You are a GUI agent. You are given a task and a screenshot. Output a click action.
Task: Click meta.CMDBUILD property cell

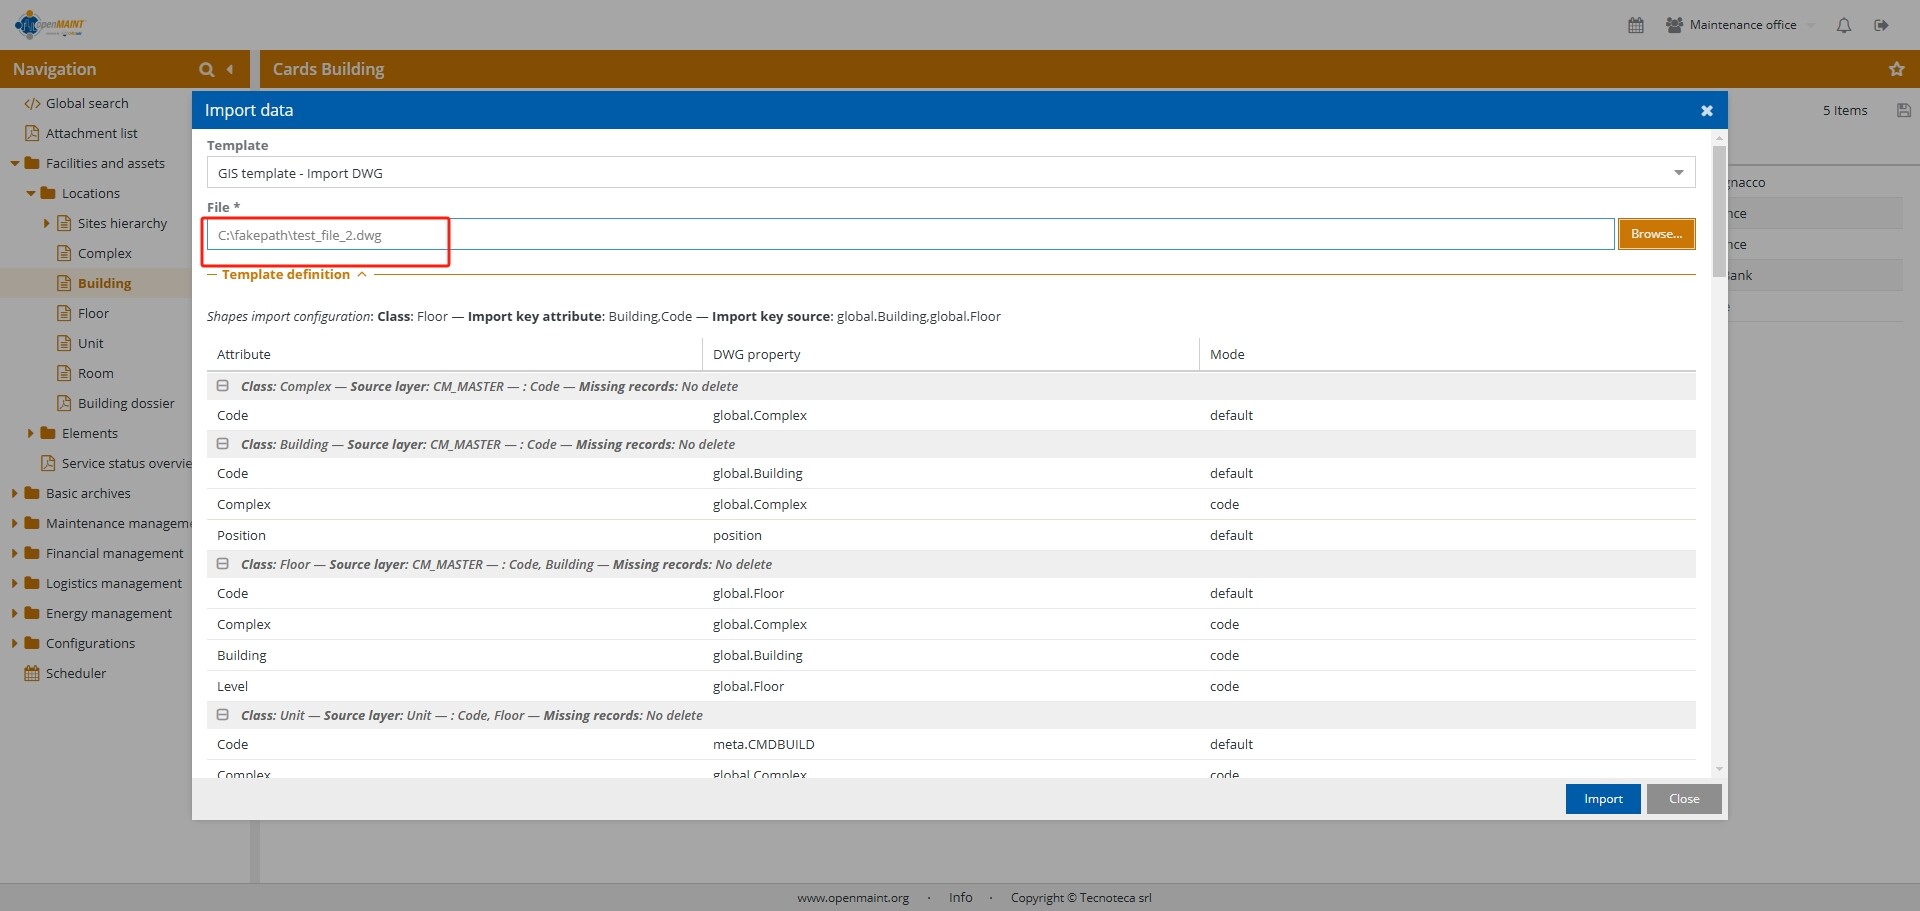(764, 744)
